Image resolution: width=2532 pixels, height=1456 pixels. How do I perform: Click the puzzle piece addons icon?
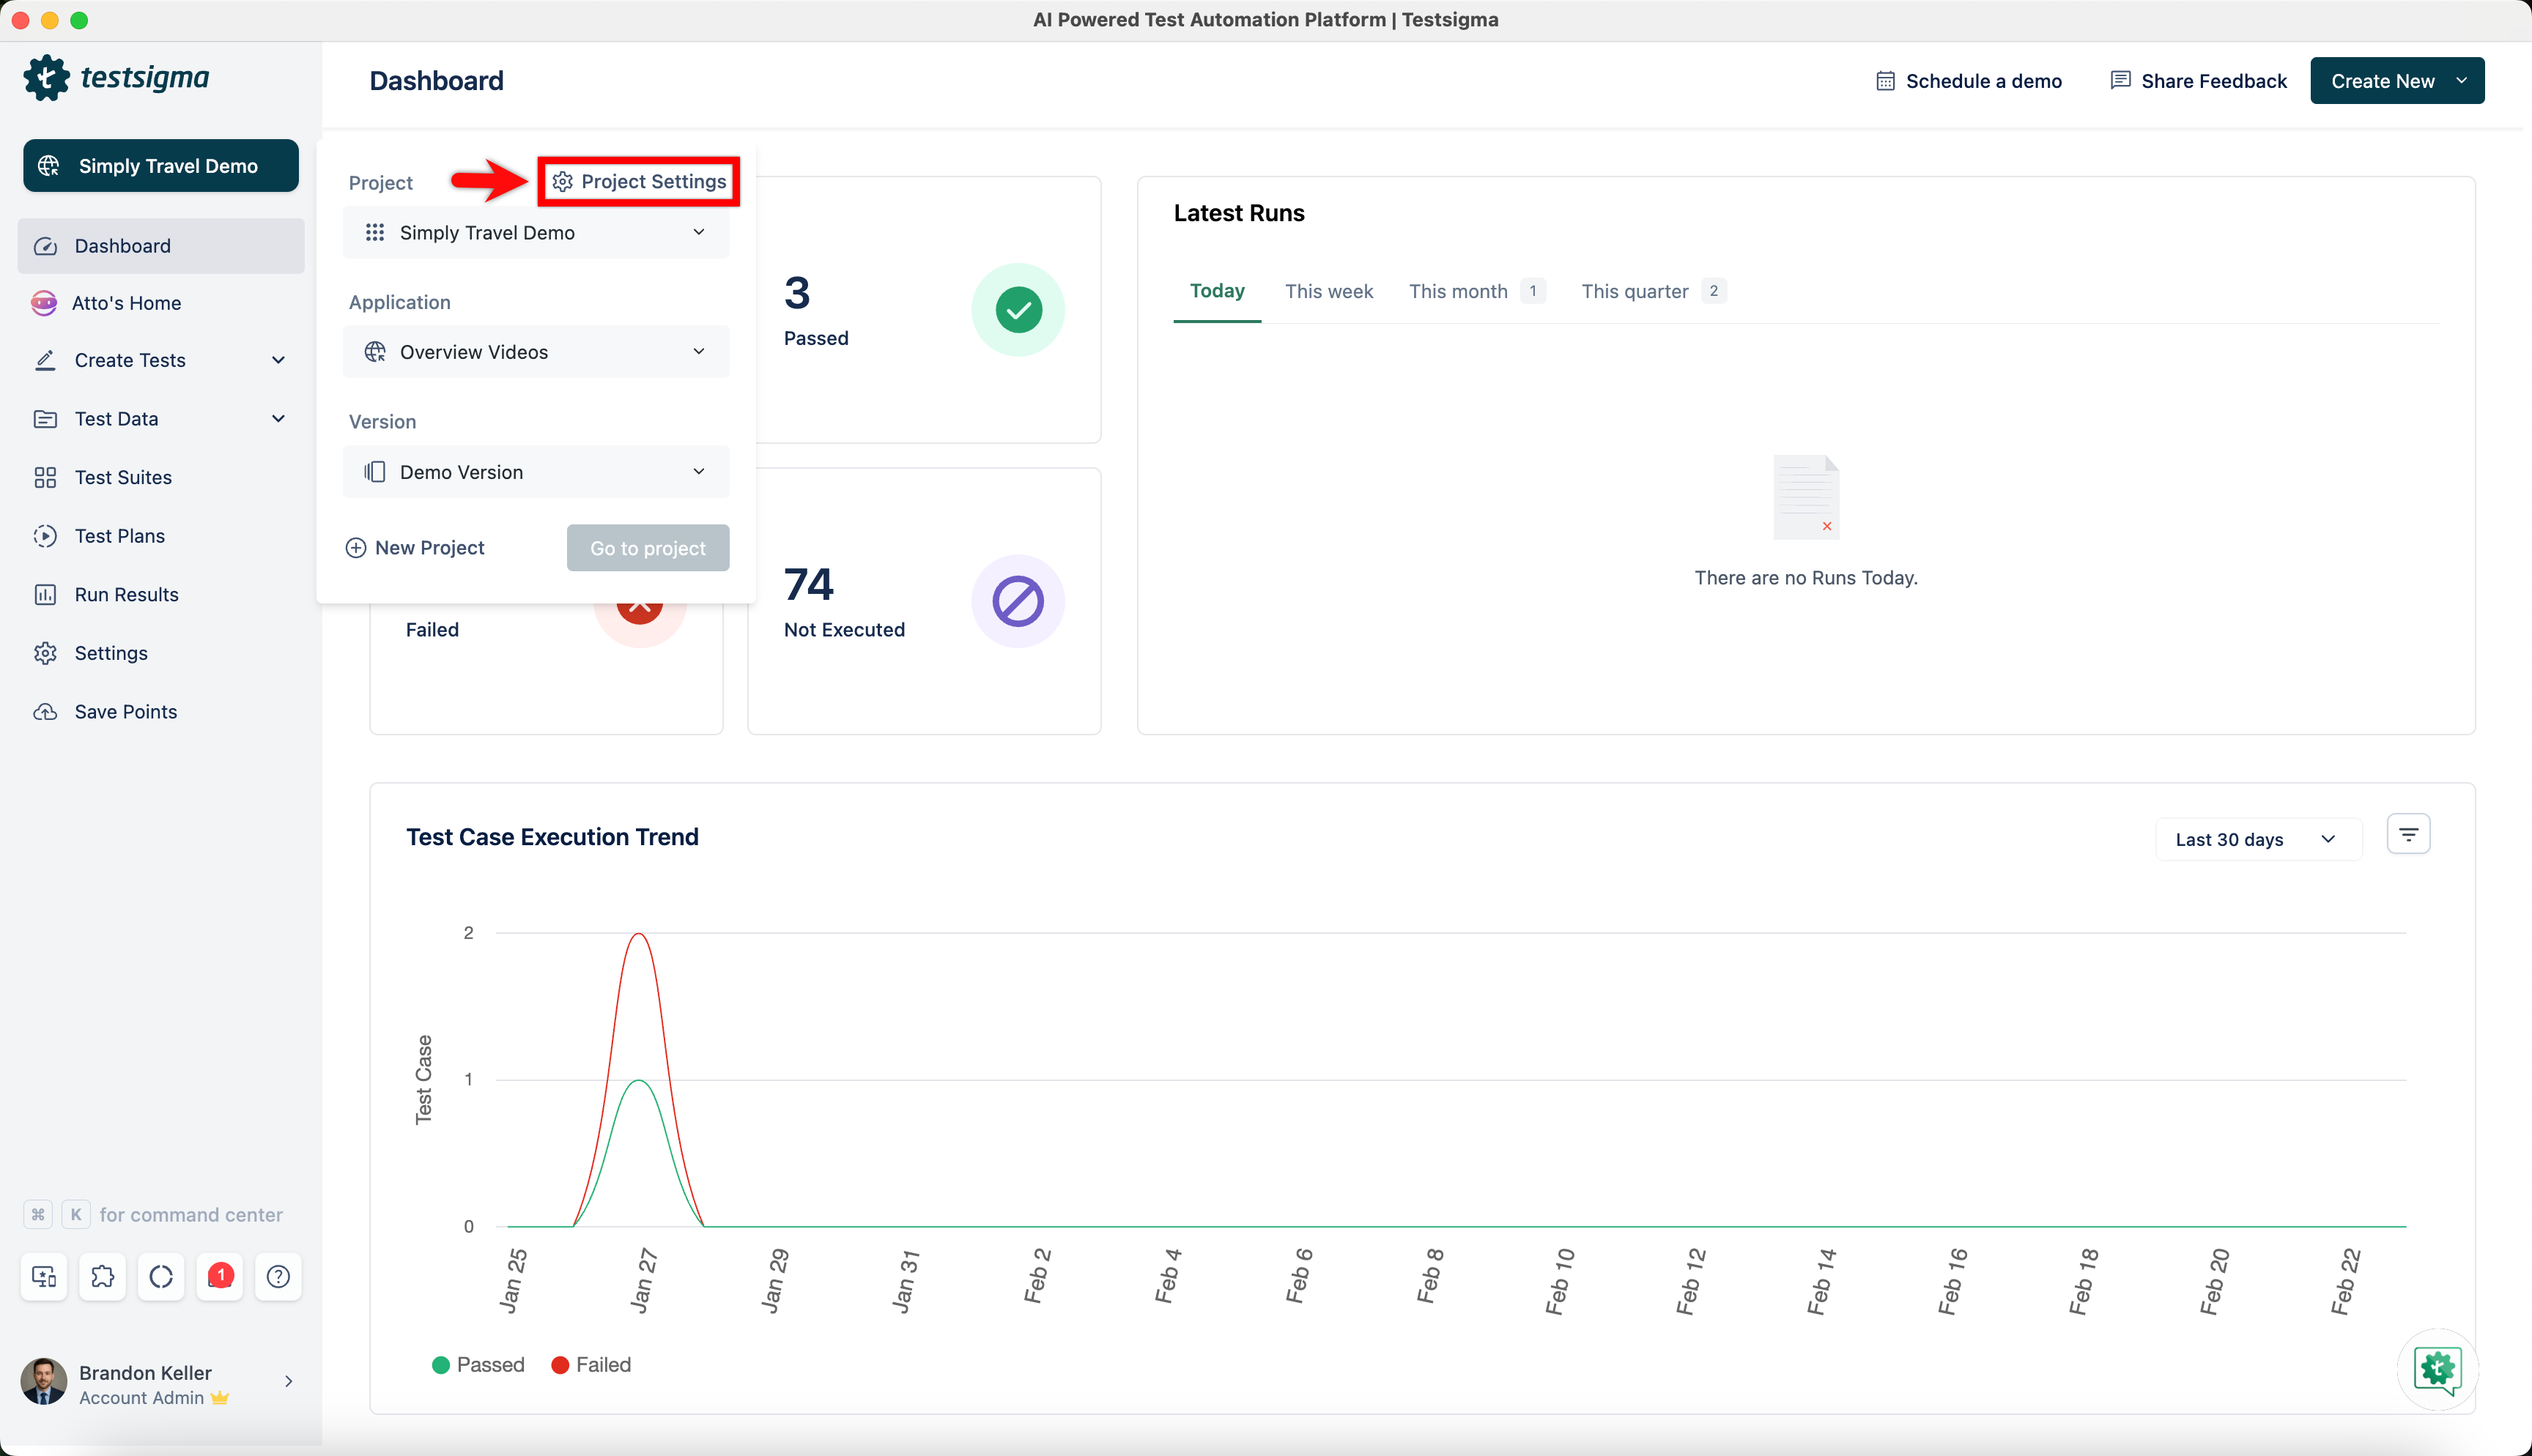(x=102, y=1276)
